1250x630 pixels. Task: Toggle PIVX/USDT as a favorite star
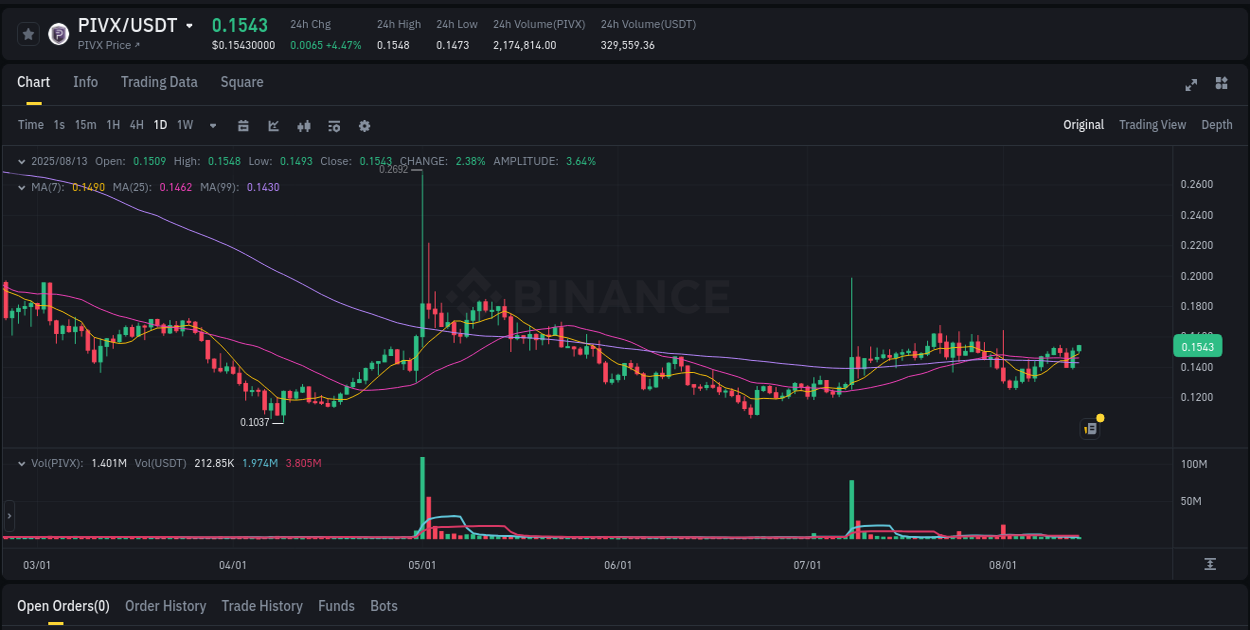coord(28,33)
